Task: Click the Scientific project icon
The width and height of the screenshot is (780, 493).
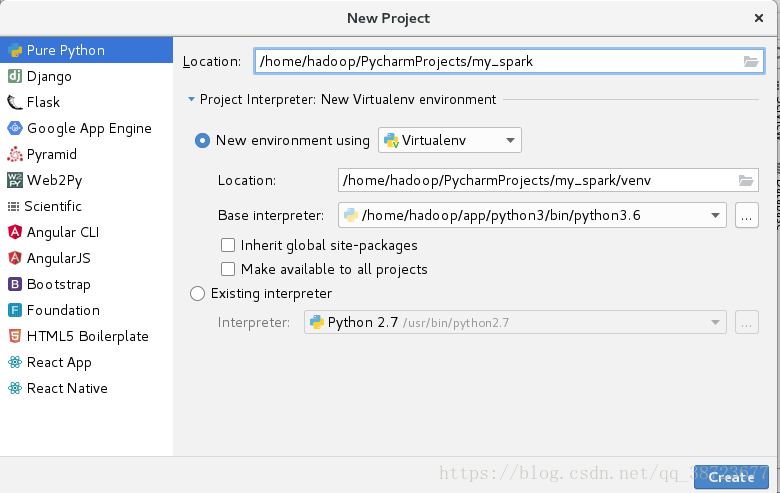Action: [13, 206]
